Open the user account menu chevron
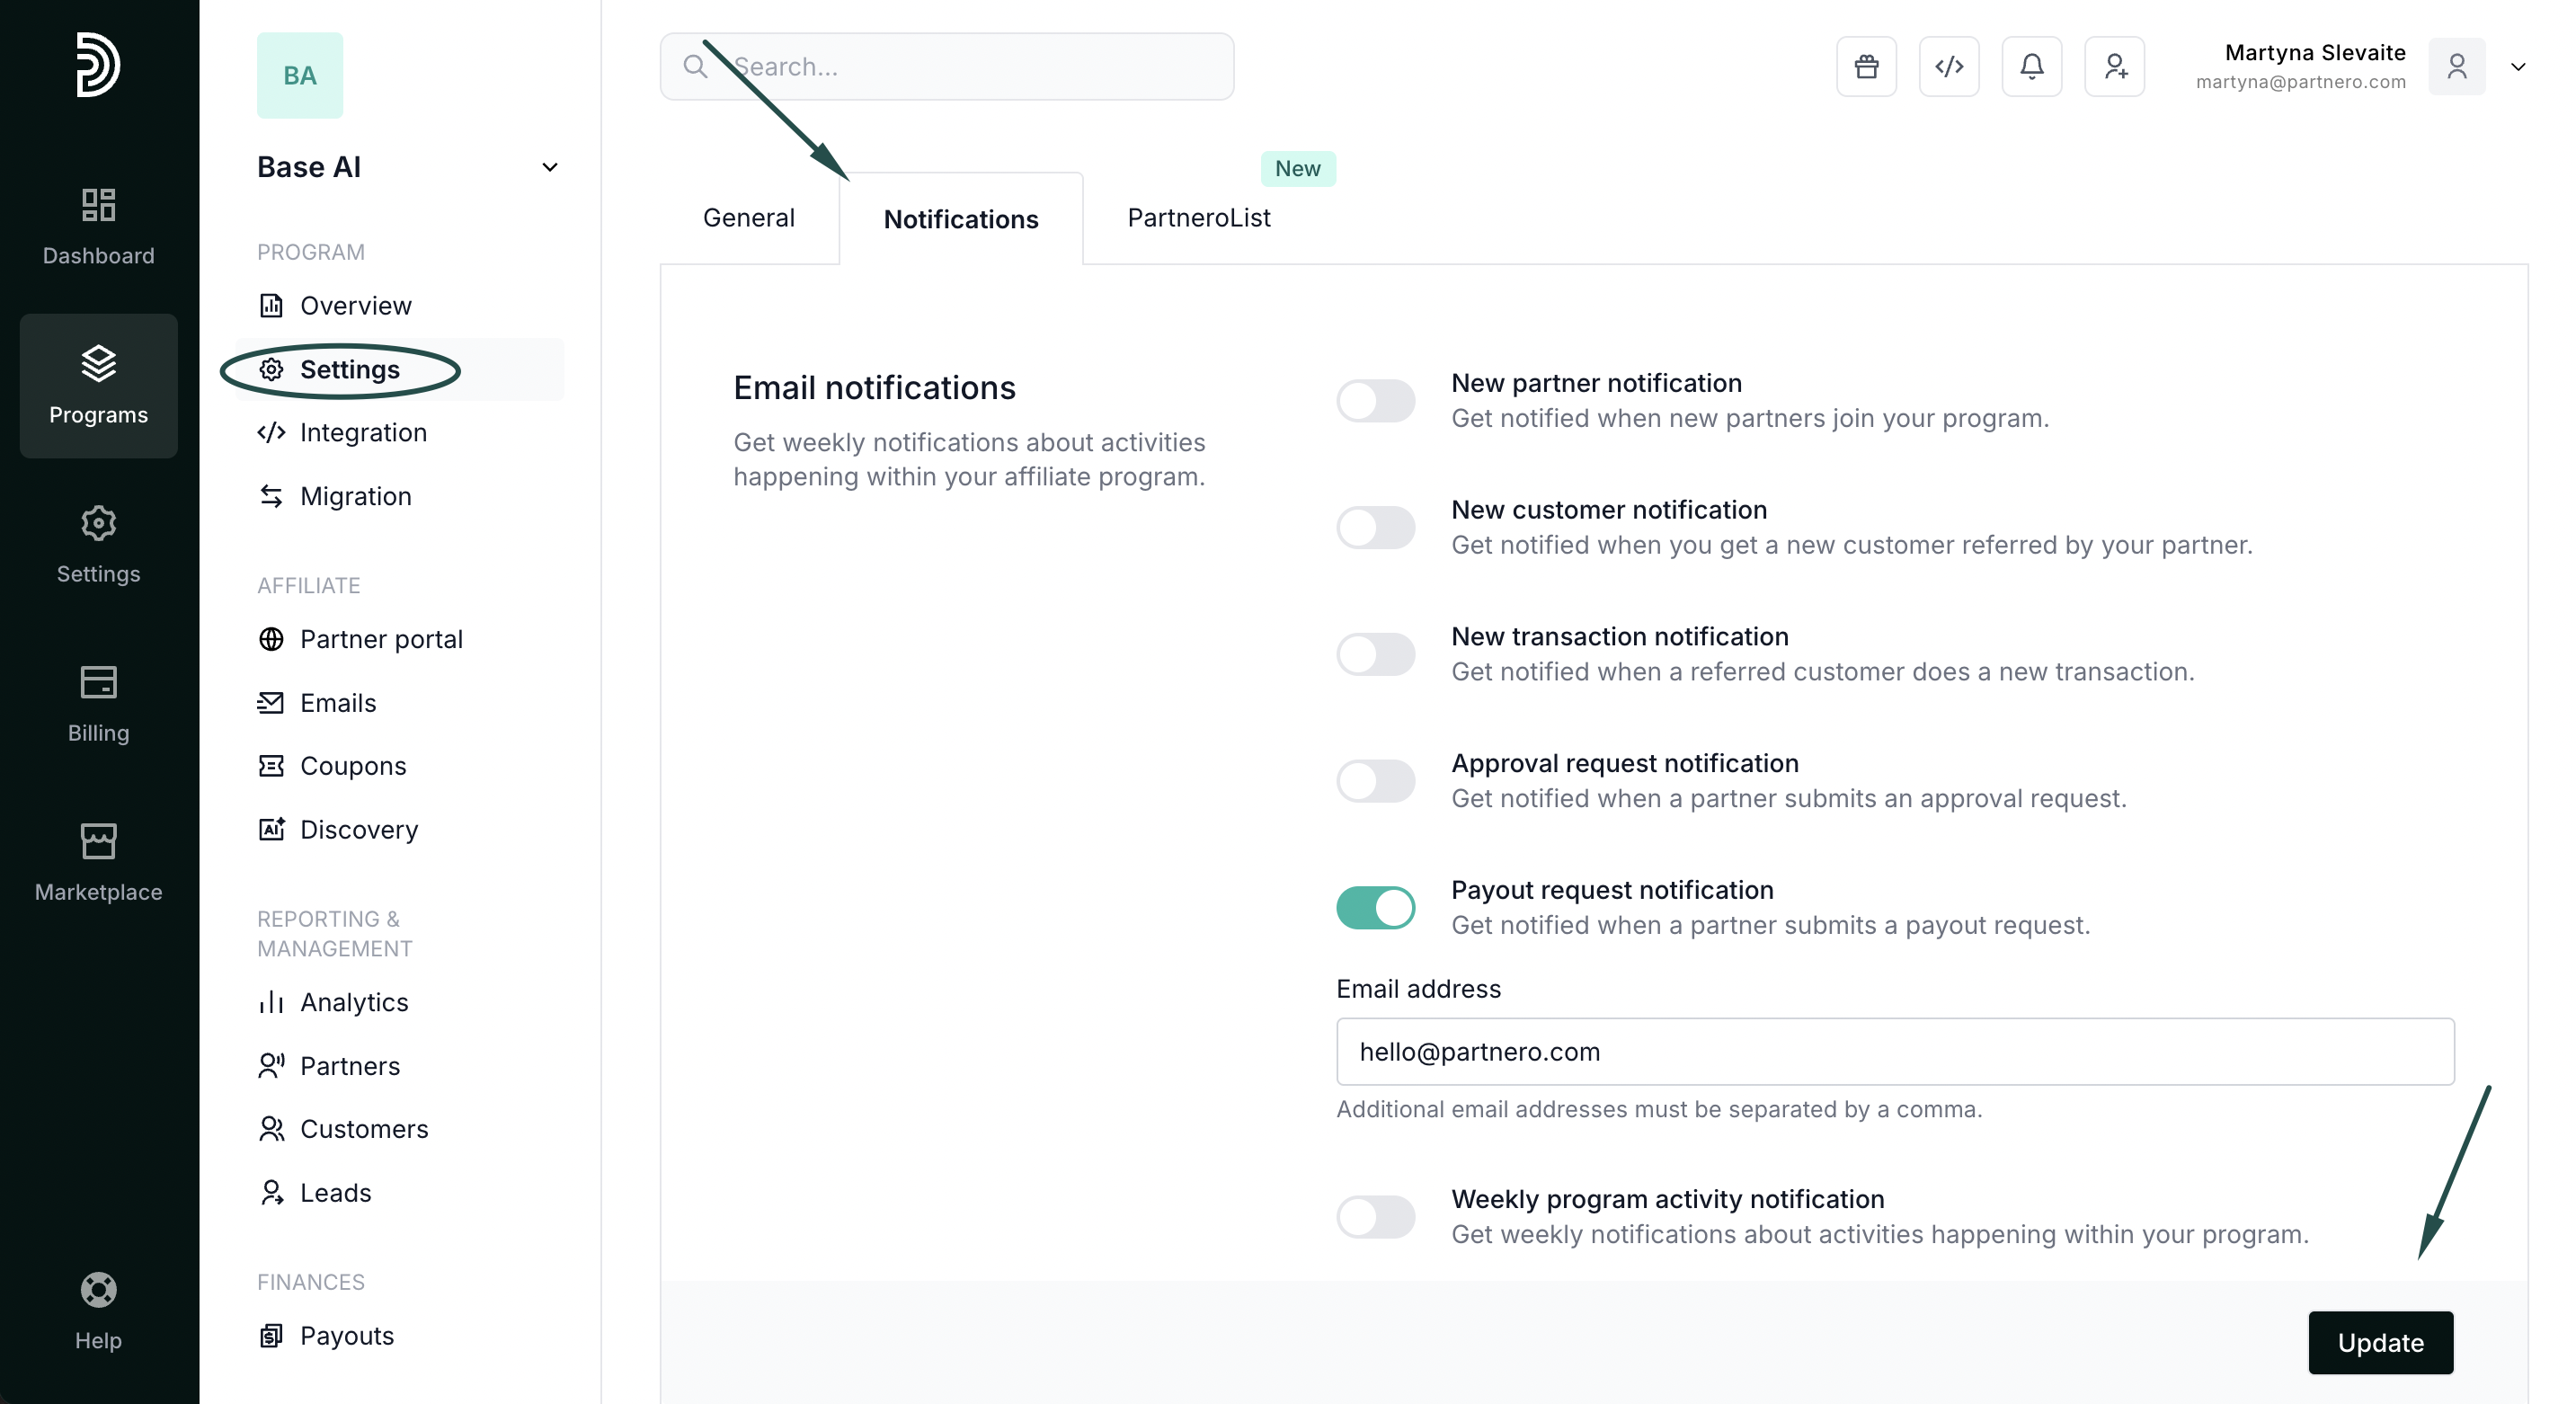 (x=2518, y=67)
